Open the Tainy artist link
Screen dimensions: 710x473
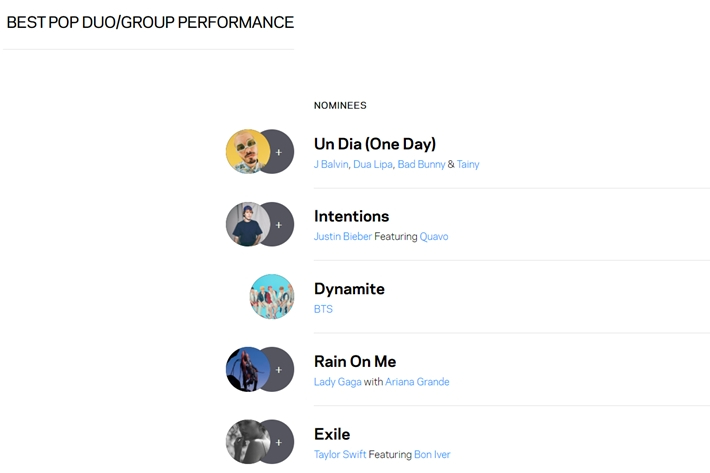tap(468, 164)
